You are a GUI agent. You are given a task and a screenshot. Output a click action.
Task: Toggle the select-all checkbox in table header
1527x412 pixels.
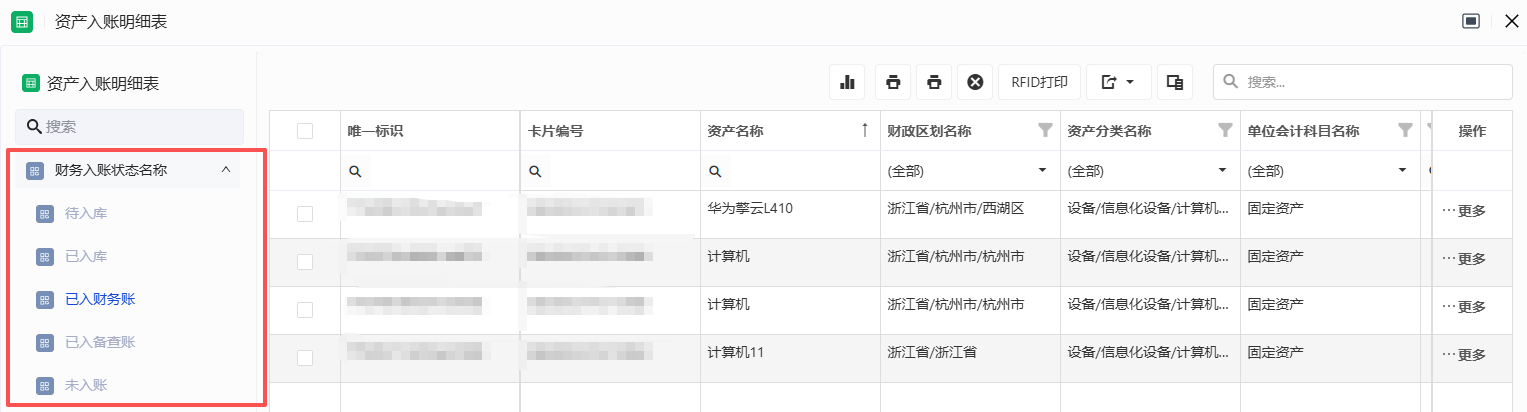pyautogui.click(x=305, y=131)
